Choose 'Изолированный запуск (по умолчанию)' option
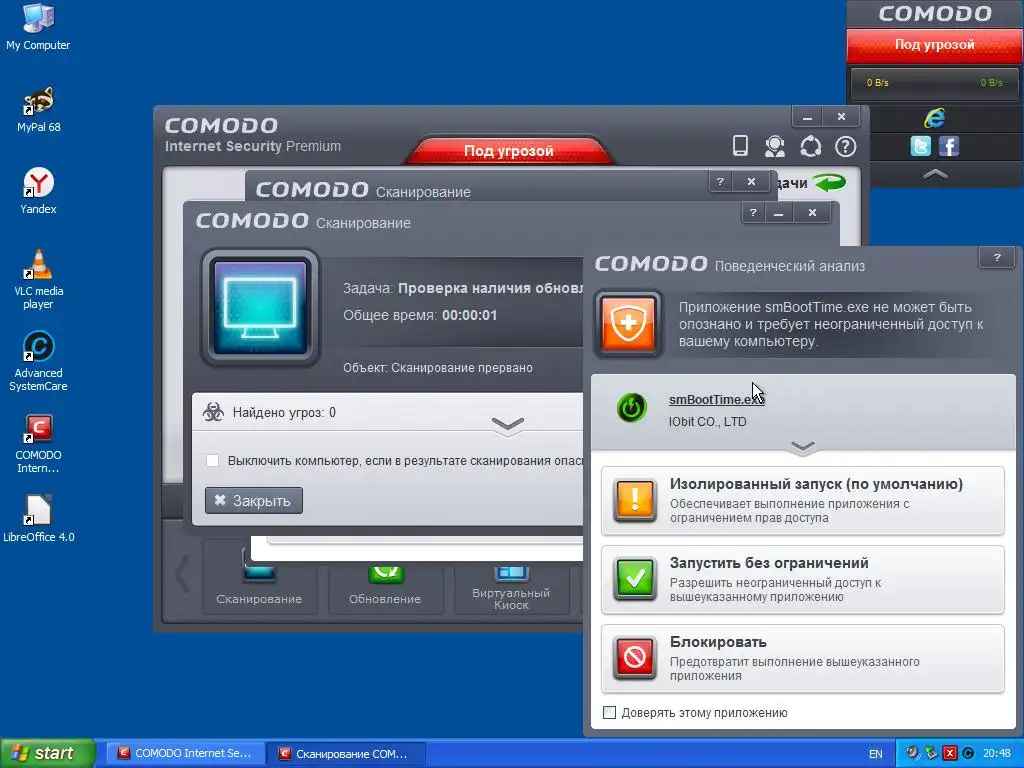The image size is (1024, 768). pos(803,500)
